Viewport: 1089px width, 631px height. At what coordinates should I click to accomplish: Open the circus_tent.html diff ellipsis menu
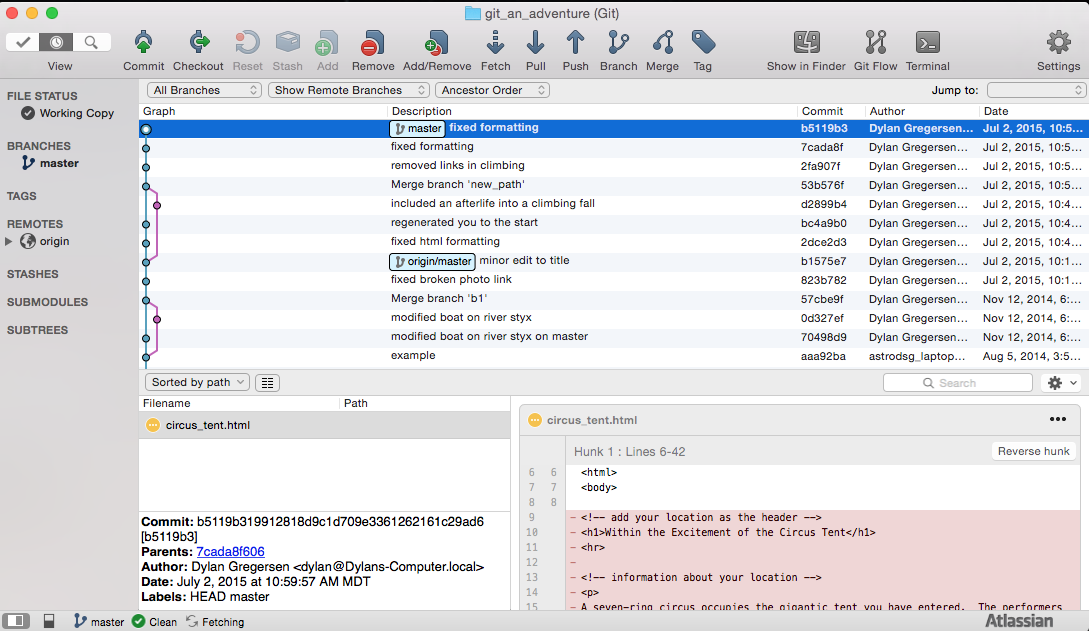pyautogui.click(x=1058, y=419)
